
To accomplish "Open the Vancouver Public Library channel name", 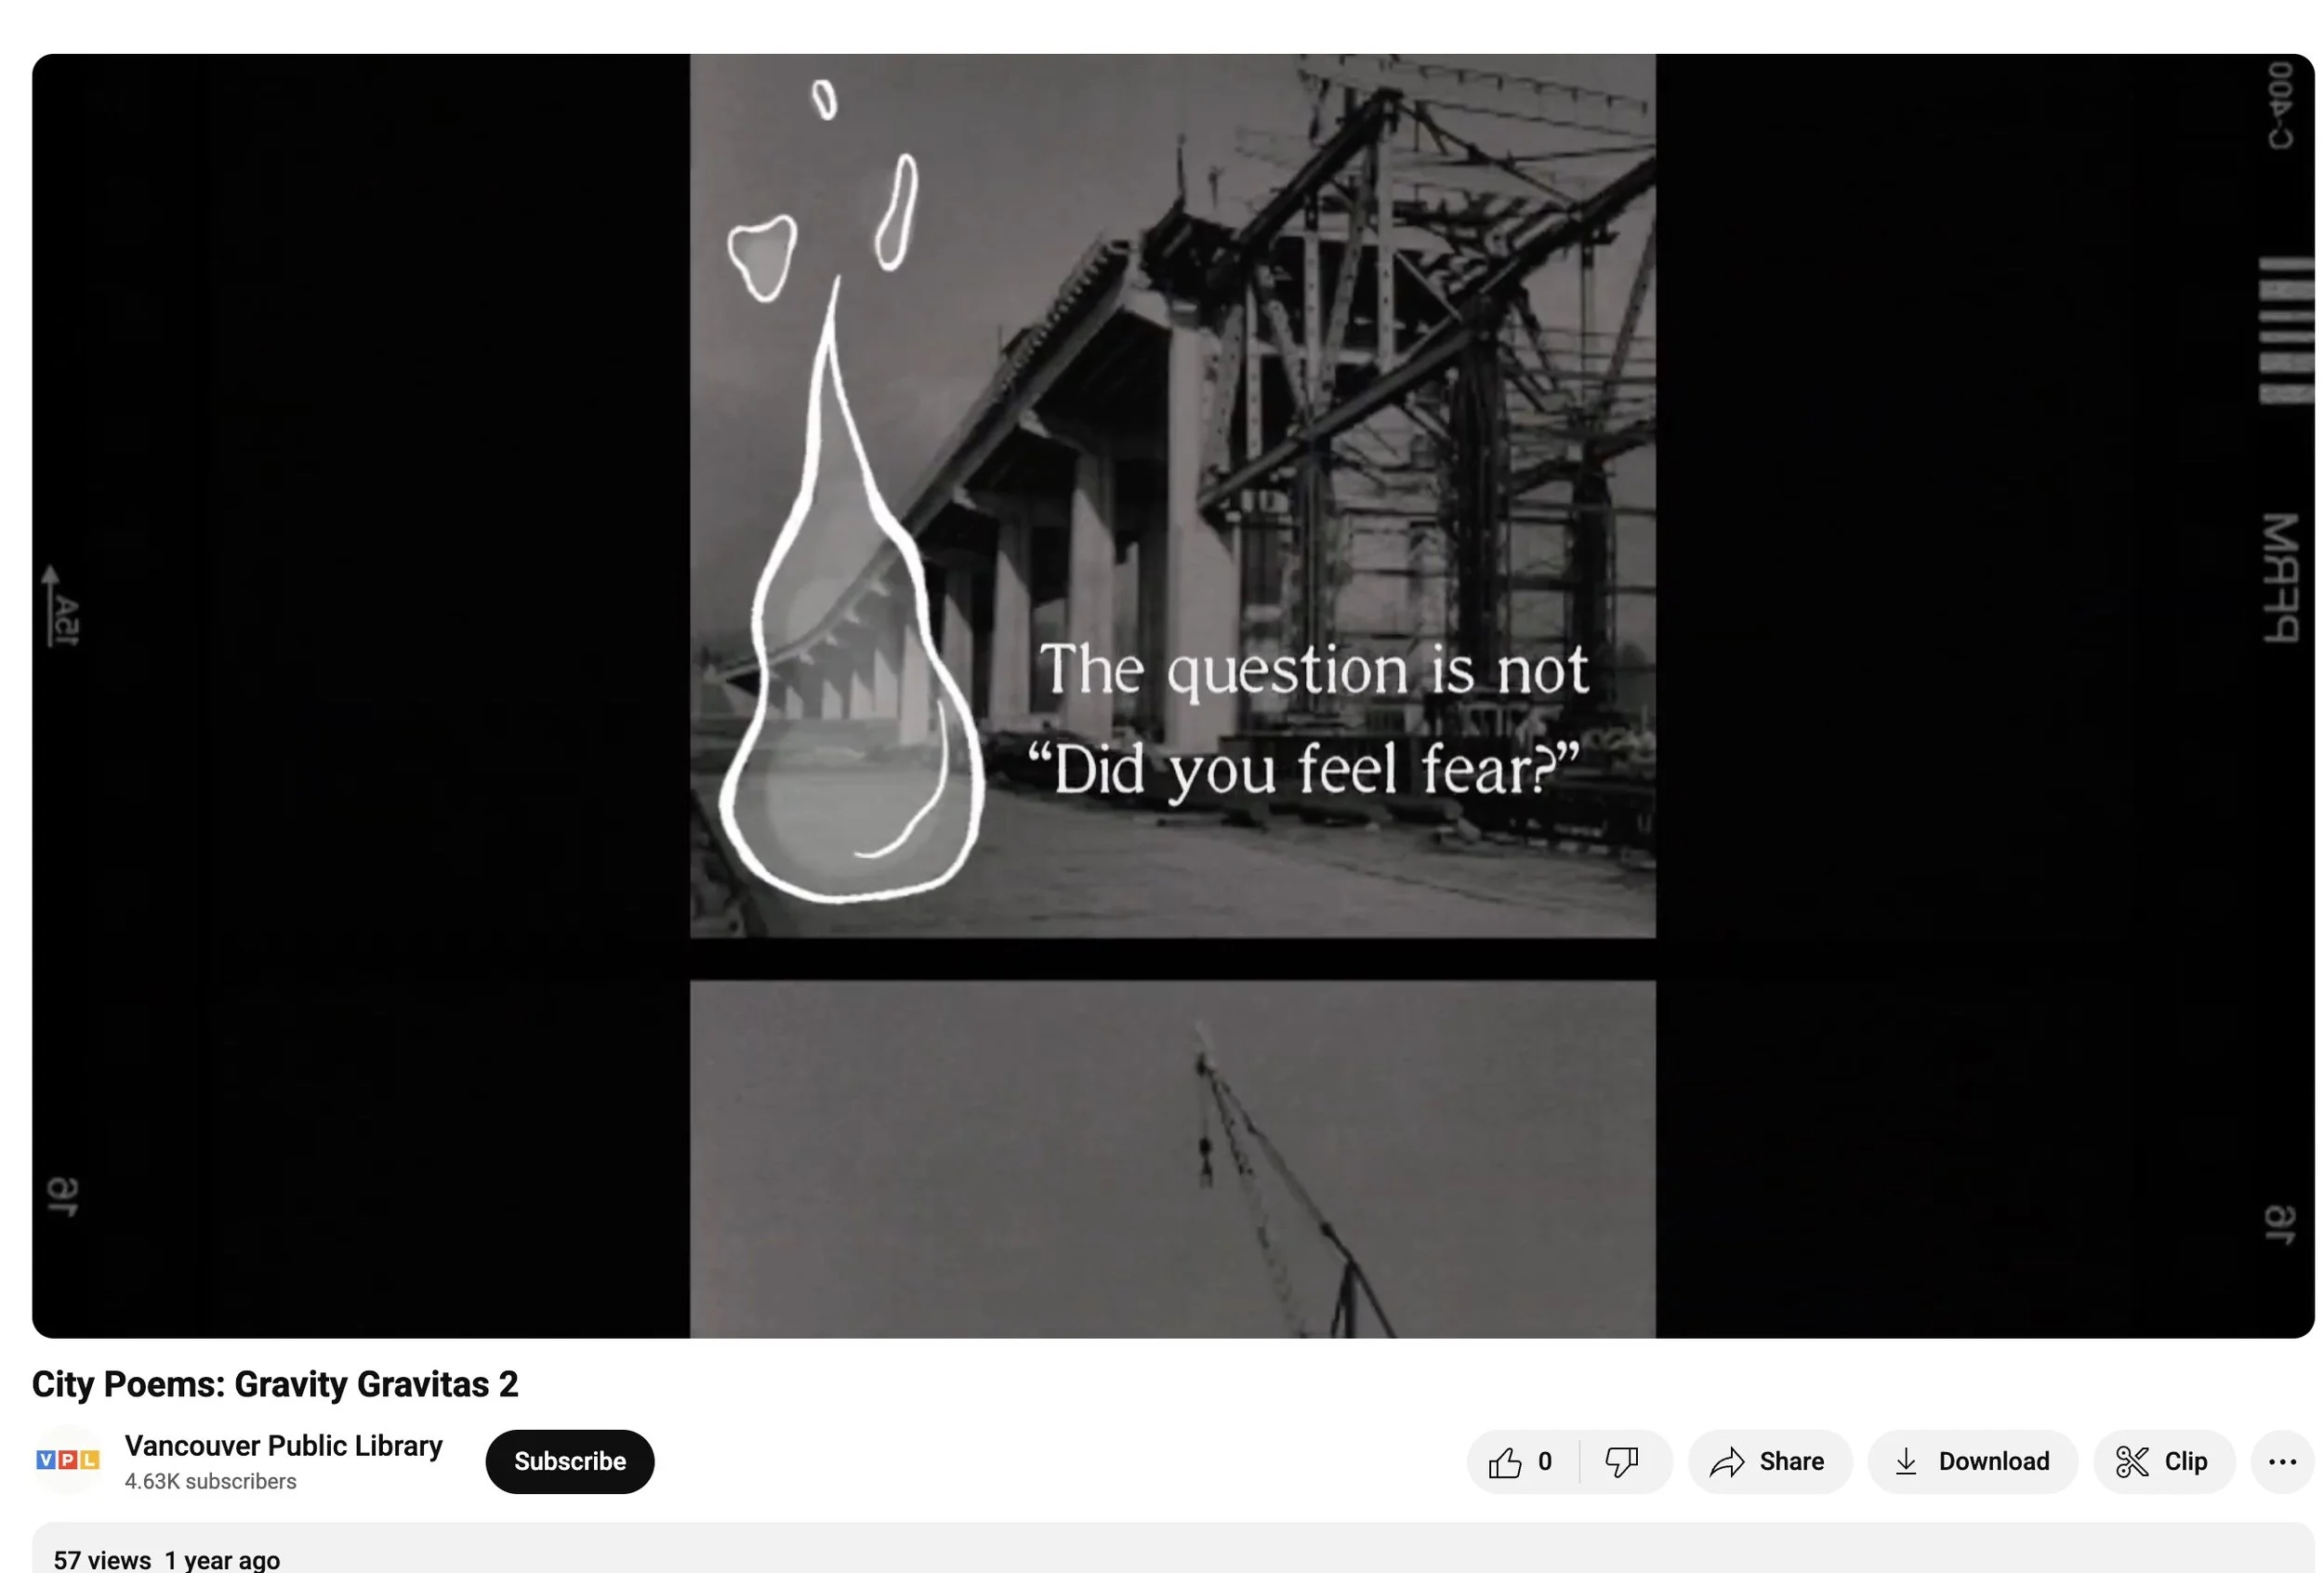I will (283, 1445).
